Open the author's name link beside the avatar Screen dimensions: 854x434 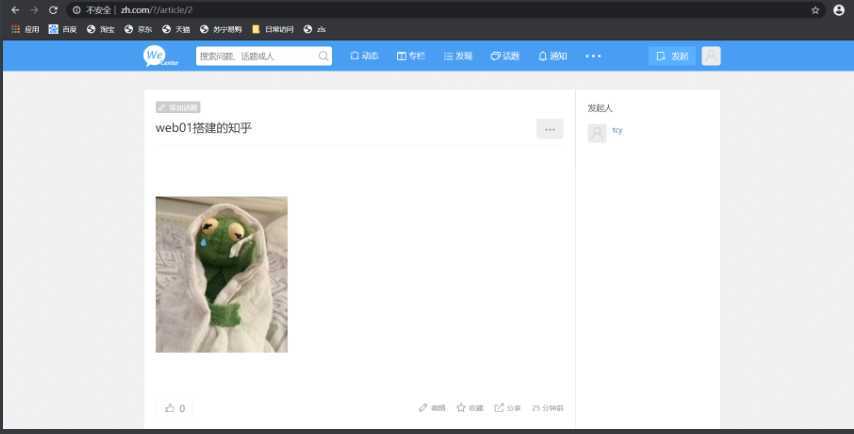[617, 130]
